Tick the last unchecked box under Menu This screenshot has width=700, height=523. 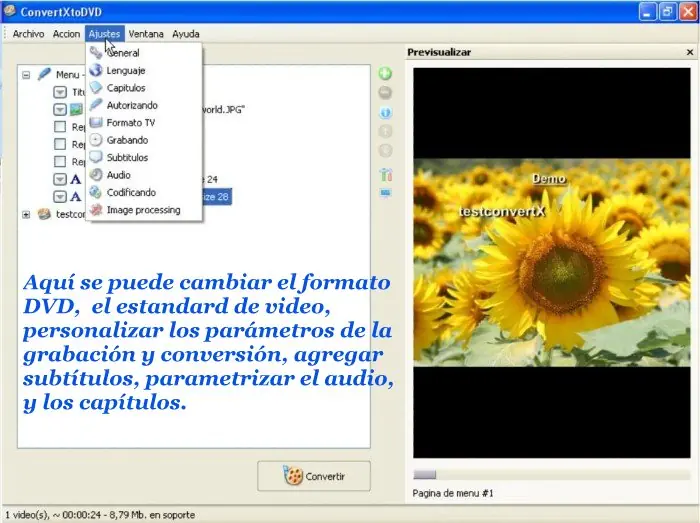click(x=60, y=161)
